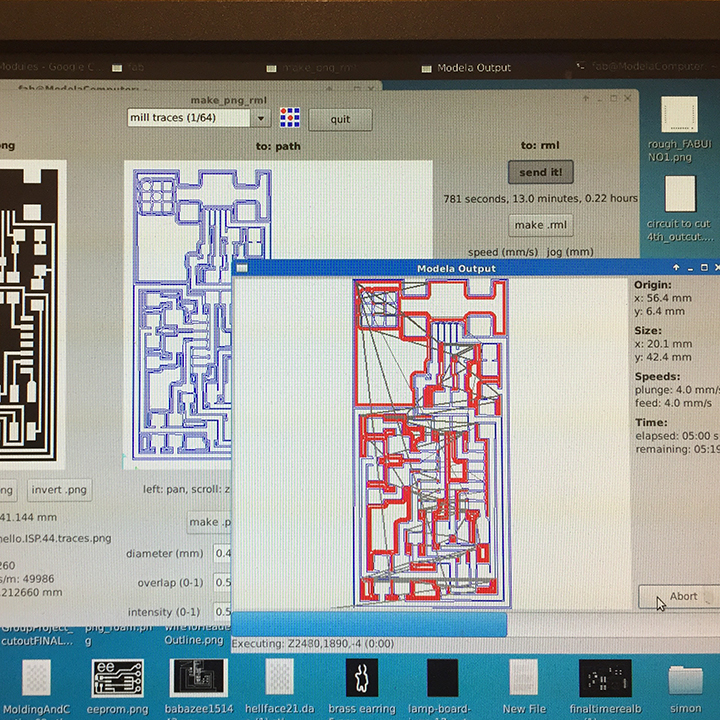Switch to fab@ModelaComputer taskbar item
720x720 pixels.
coord(643,67)
